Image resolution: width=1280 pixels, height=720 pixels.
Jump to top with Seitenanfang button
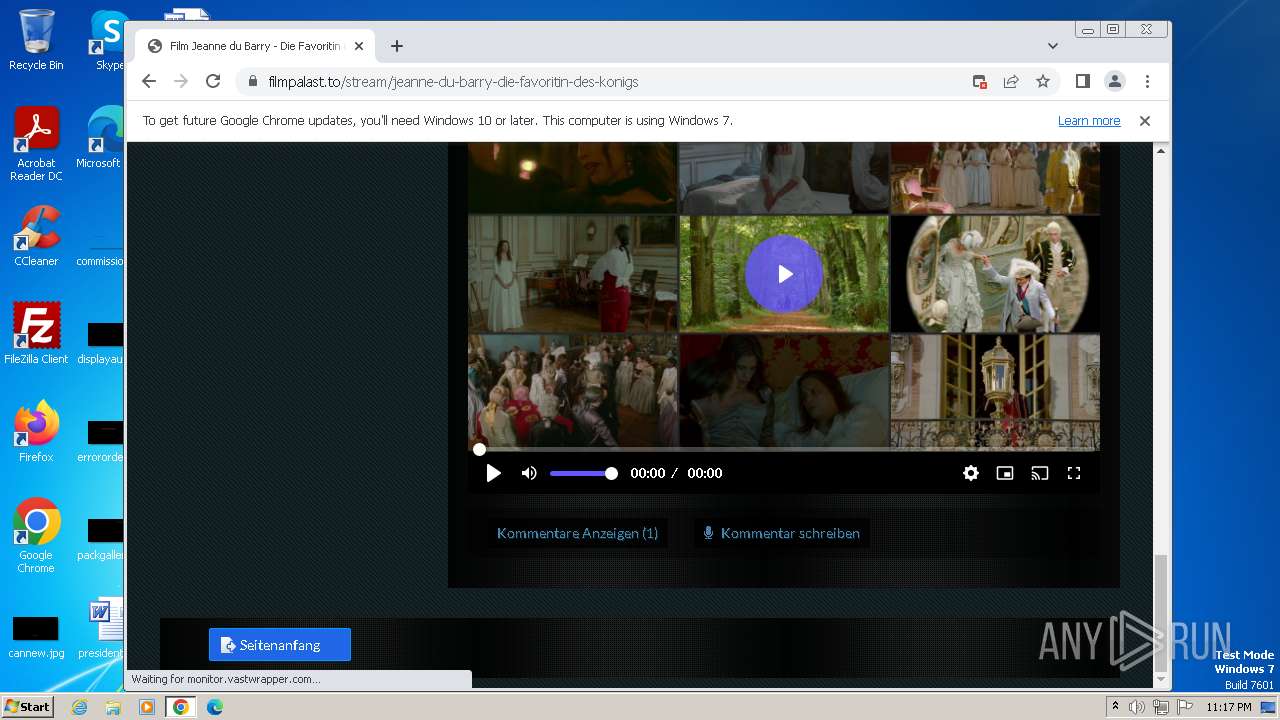pyautogui.click(x=279, y=645)
